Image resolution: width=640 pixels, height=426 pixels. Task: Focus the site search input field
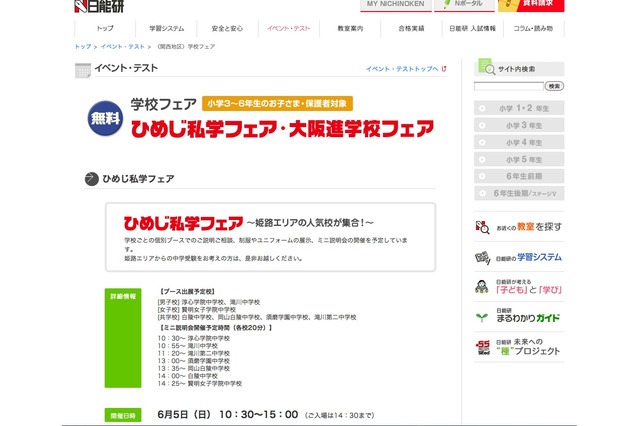point(509,86)
